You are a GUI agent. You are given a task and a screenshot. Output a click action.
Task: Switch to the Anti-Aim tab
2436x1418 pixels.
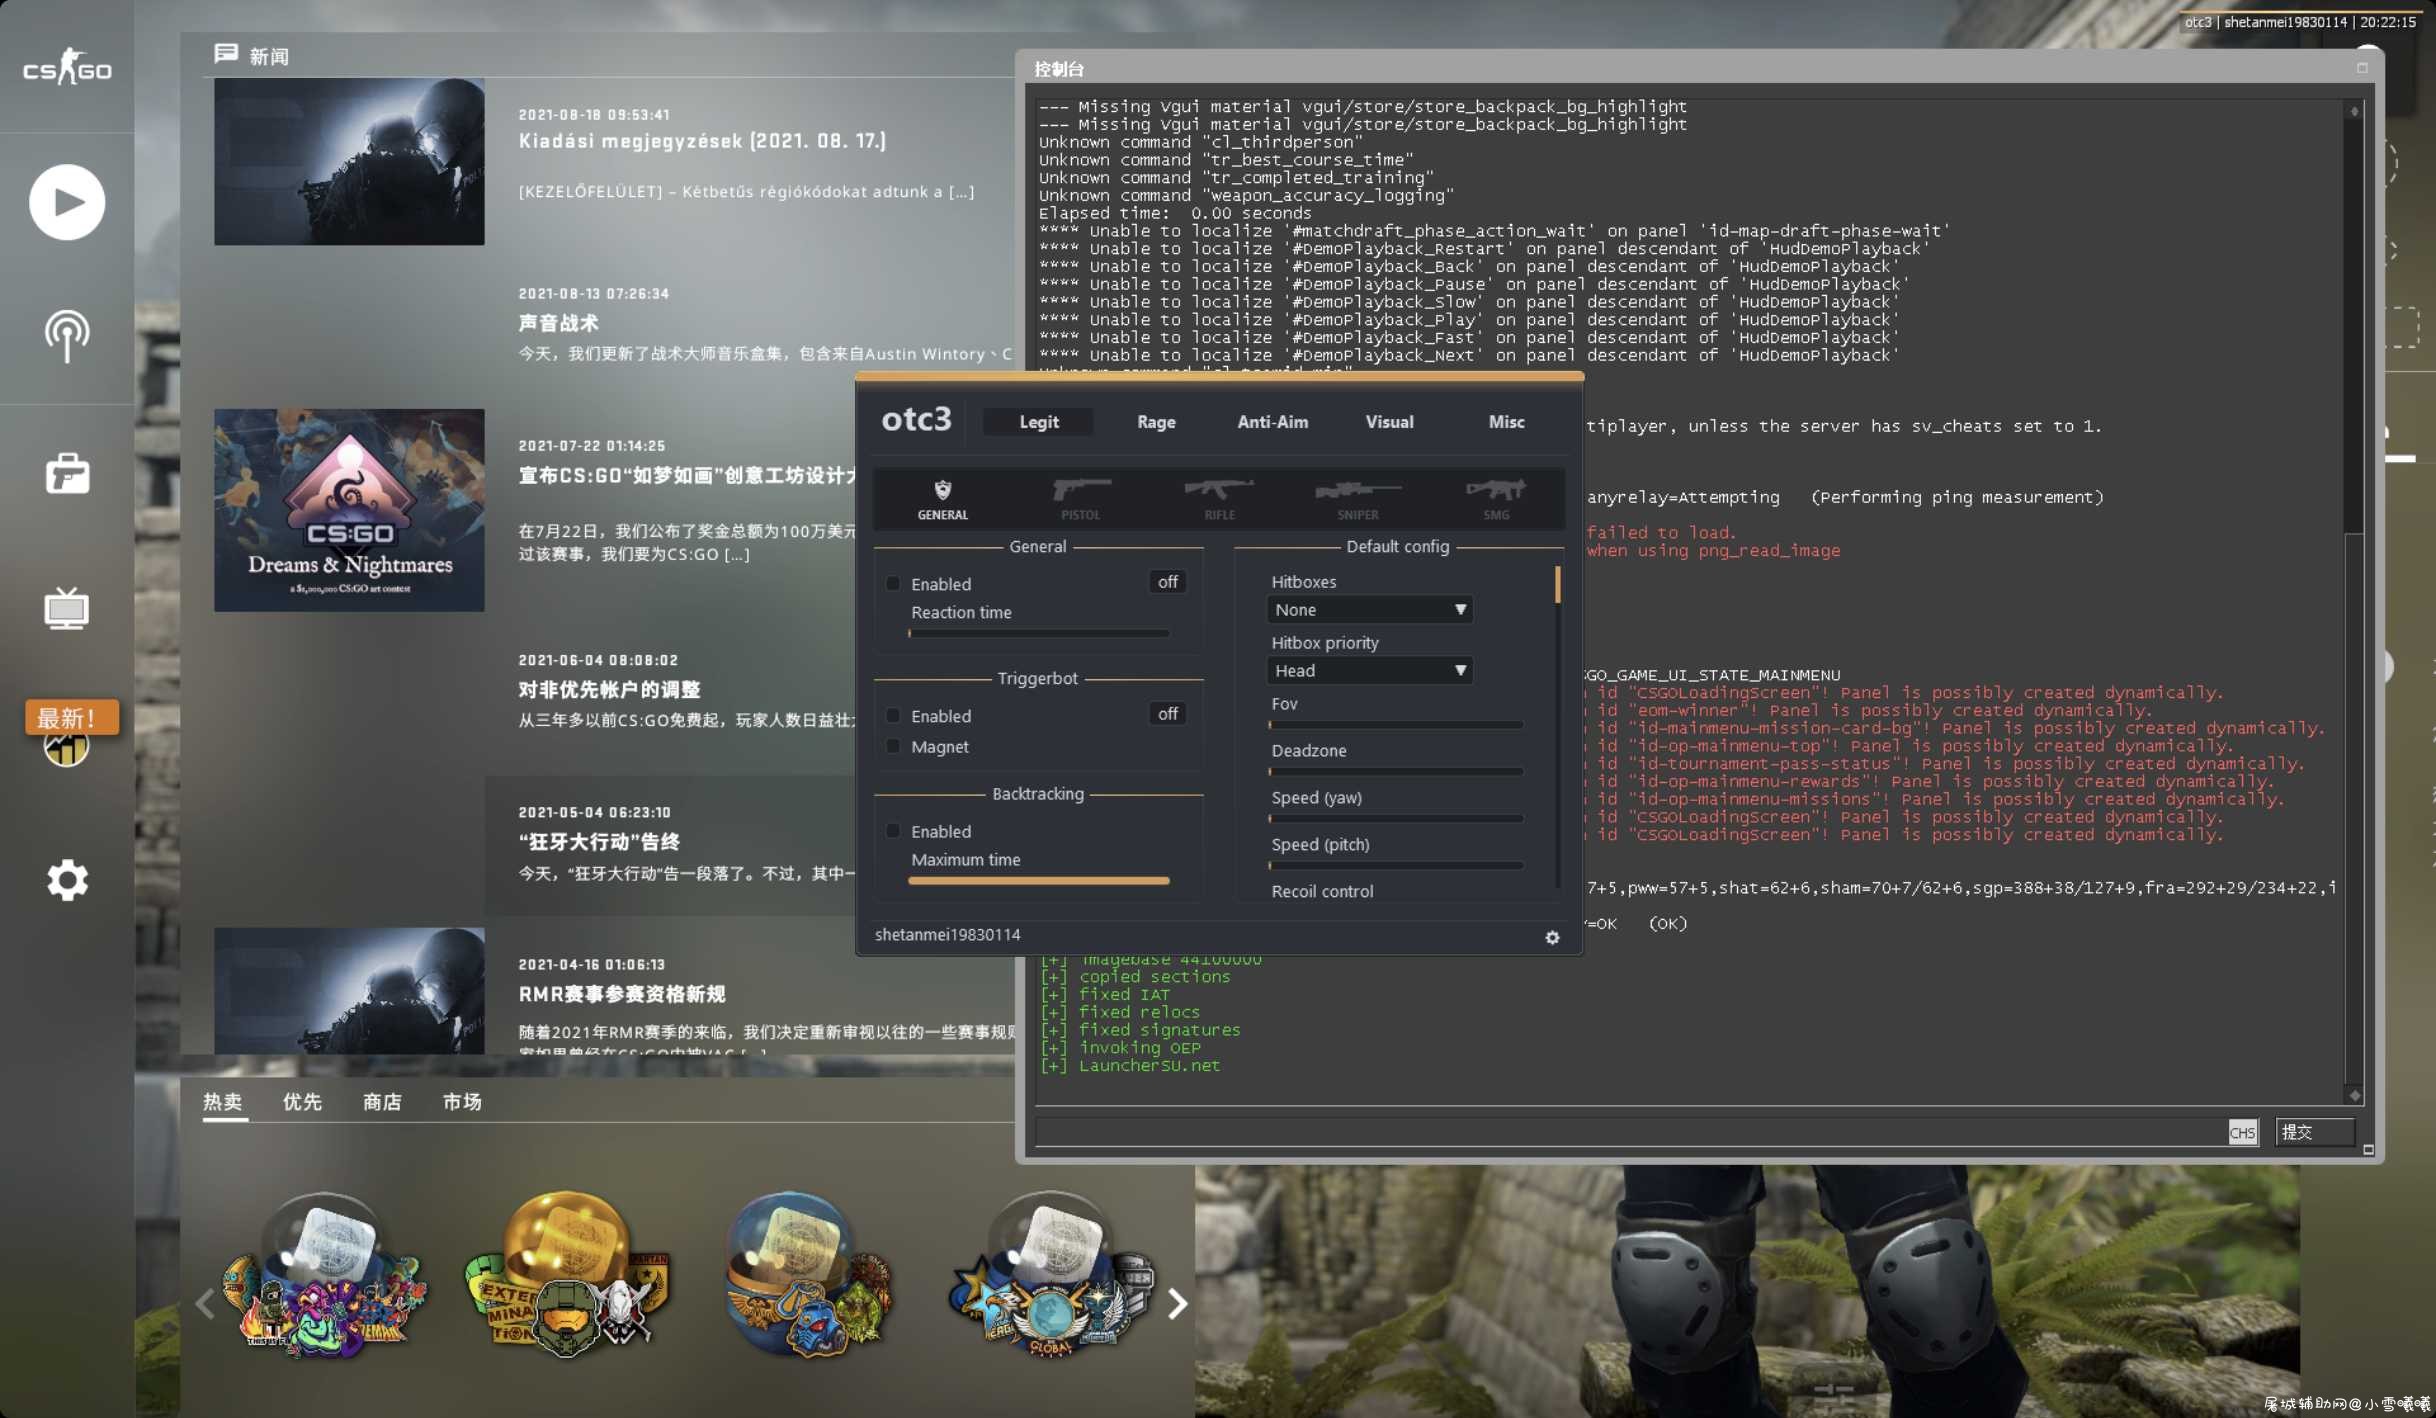point(1272,422)
